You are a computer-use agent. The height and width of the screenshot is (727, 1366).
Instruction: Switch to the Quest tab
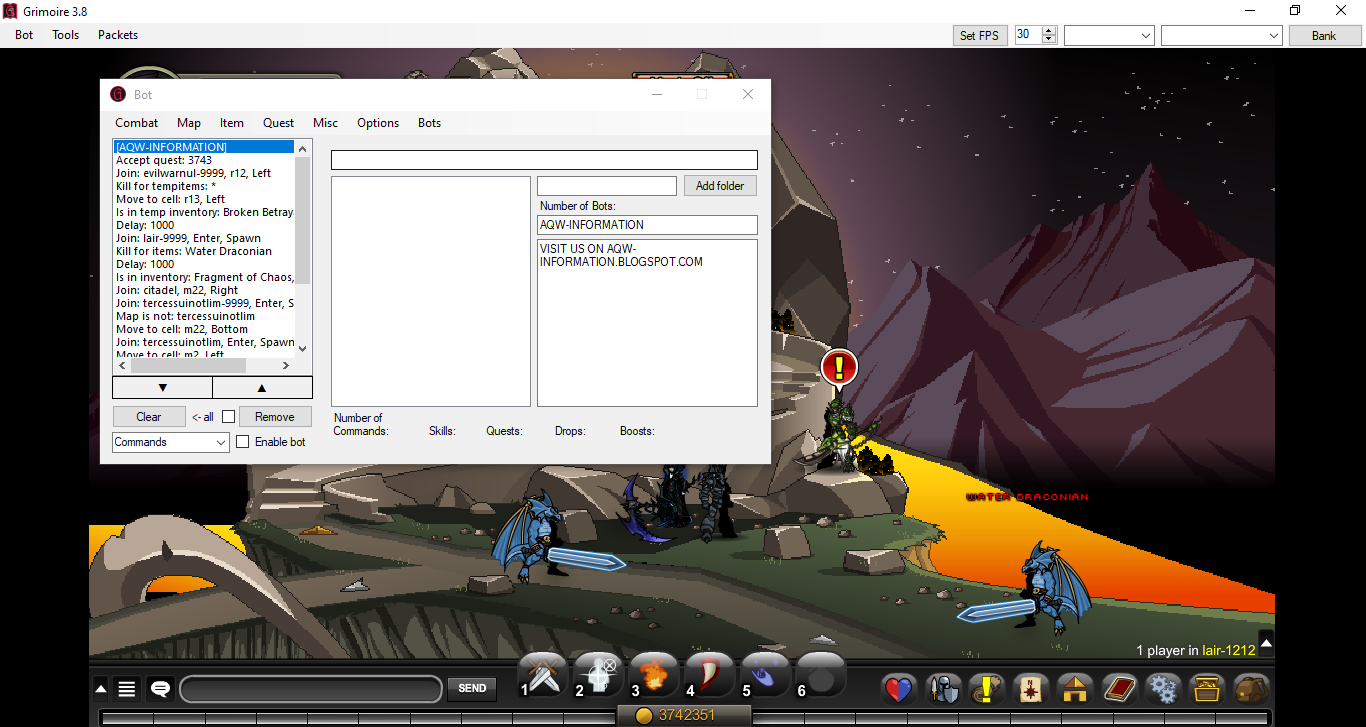pos(278,122)
